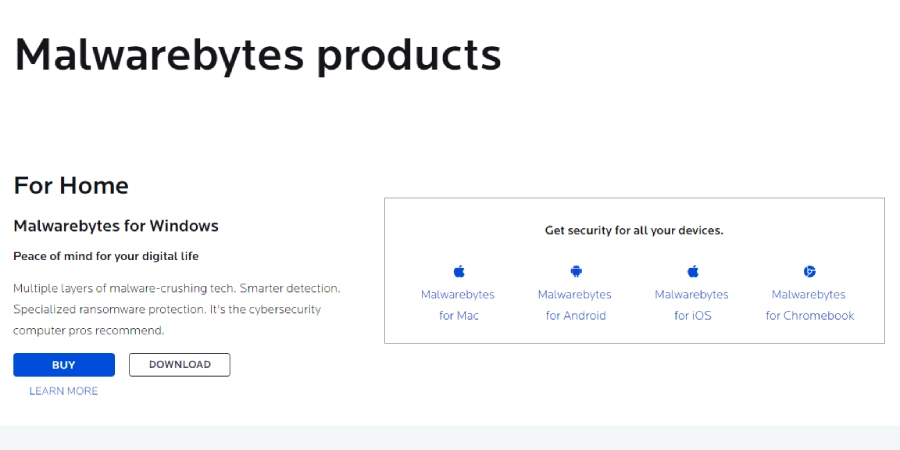Click the Malwarebytes products page title
Viewport: 900px width, 450px height.
point(258,55)
